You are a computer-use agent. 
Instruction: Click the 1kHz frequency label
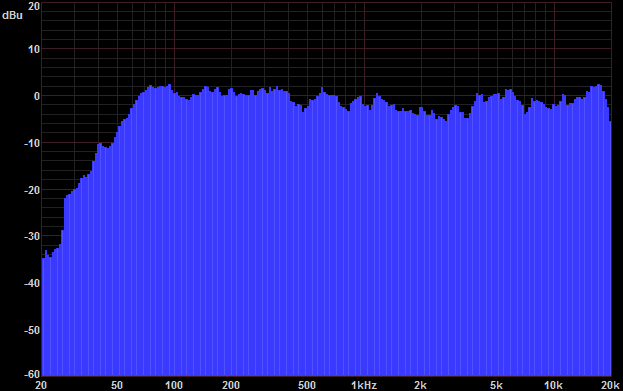point(364,385)
